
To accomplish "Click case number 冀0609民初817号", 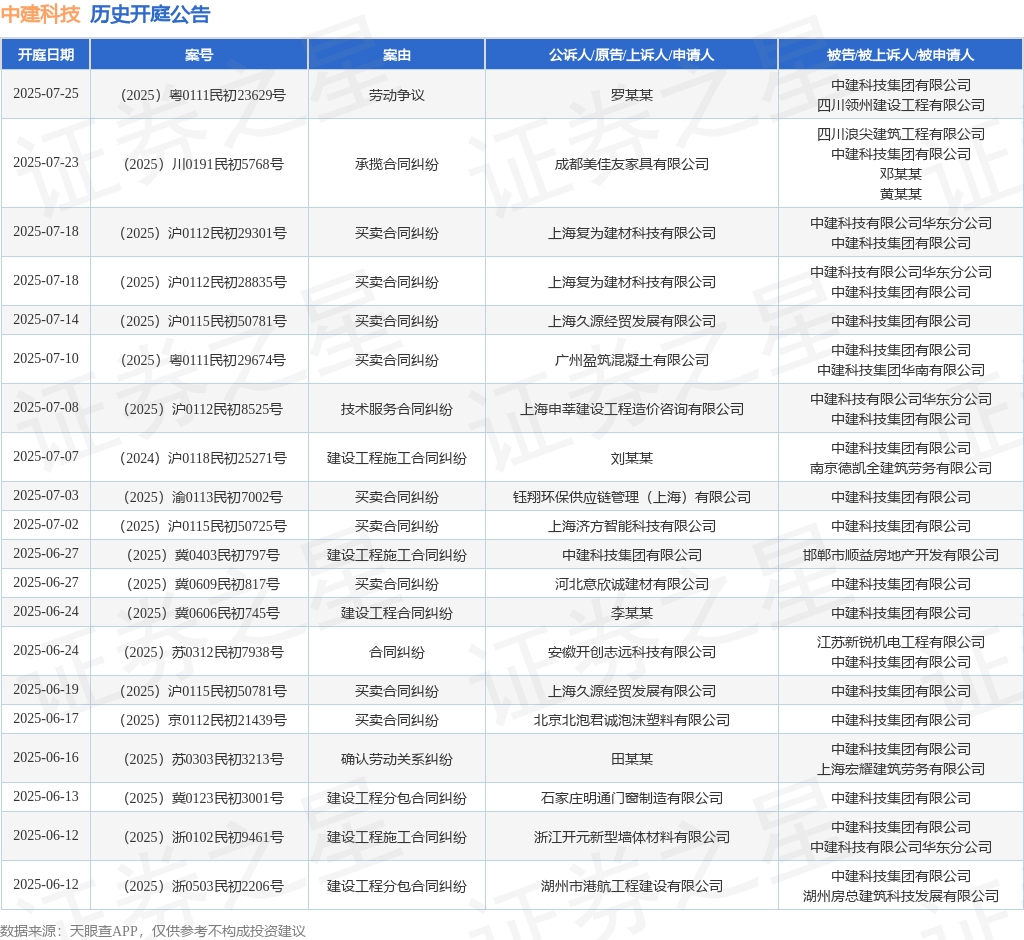I will point(203,584).
